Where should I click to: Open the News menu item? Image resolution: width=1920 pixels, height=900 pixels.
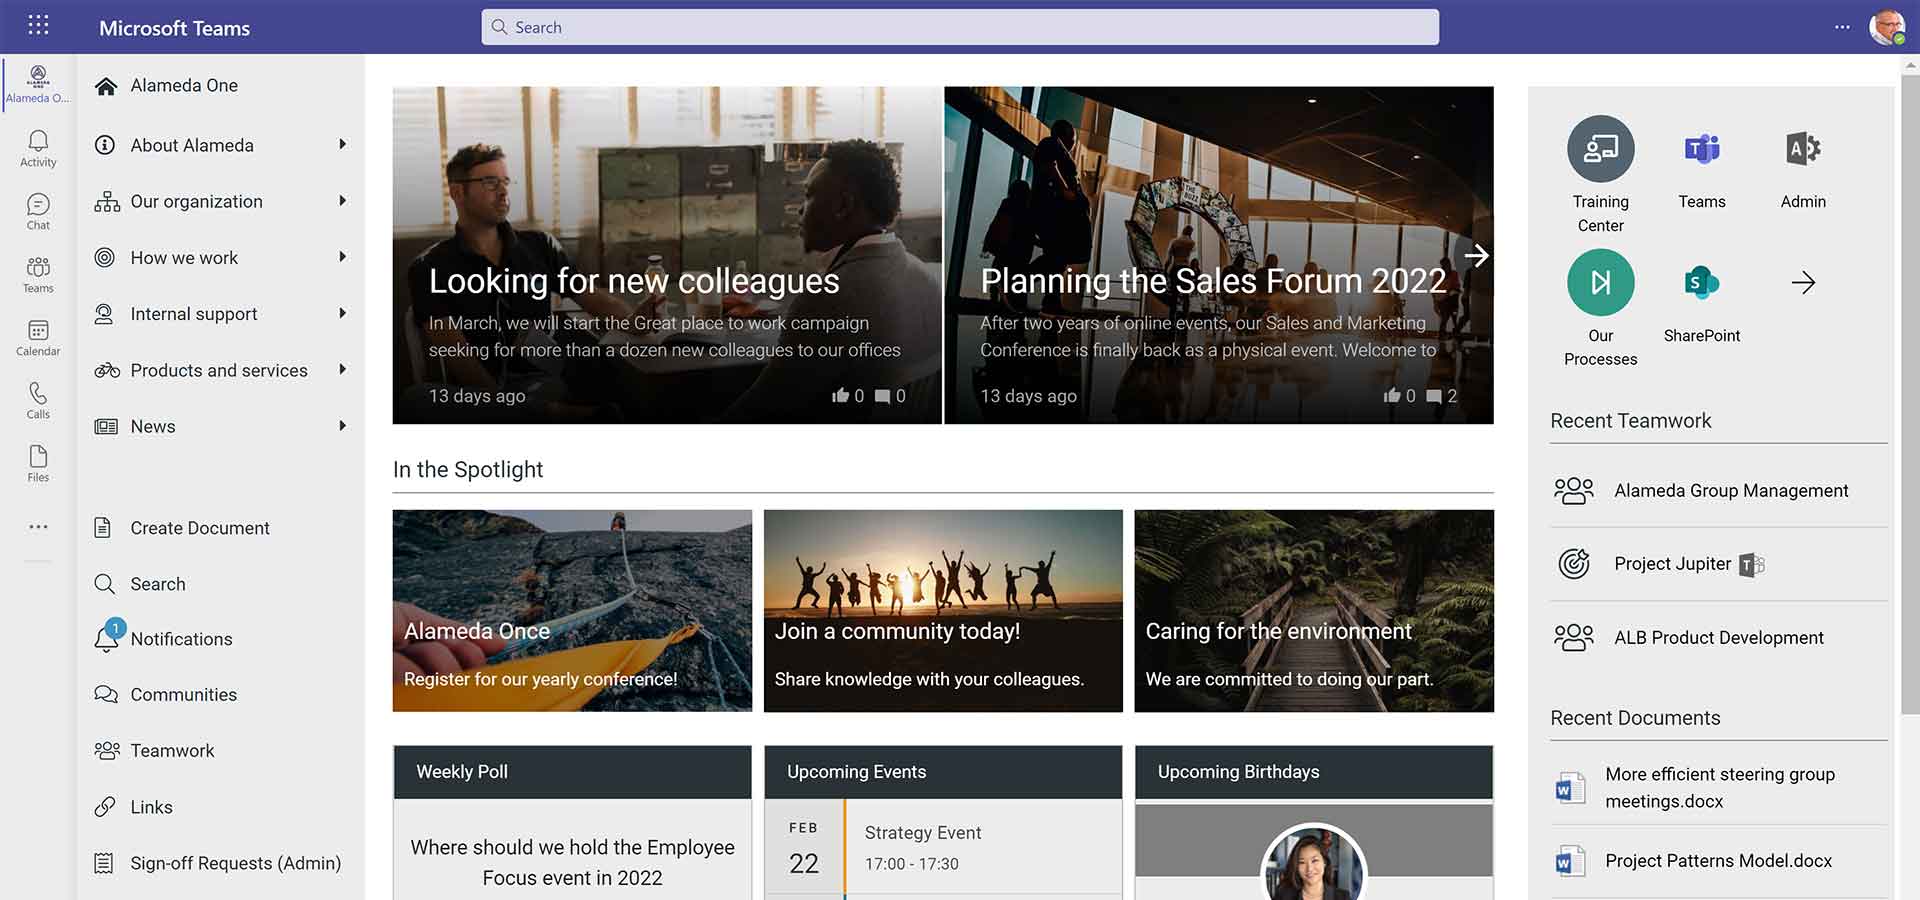153,426
